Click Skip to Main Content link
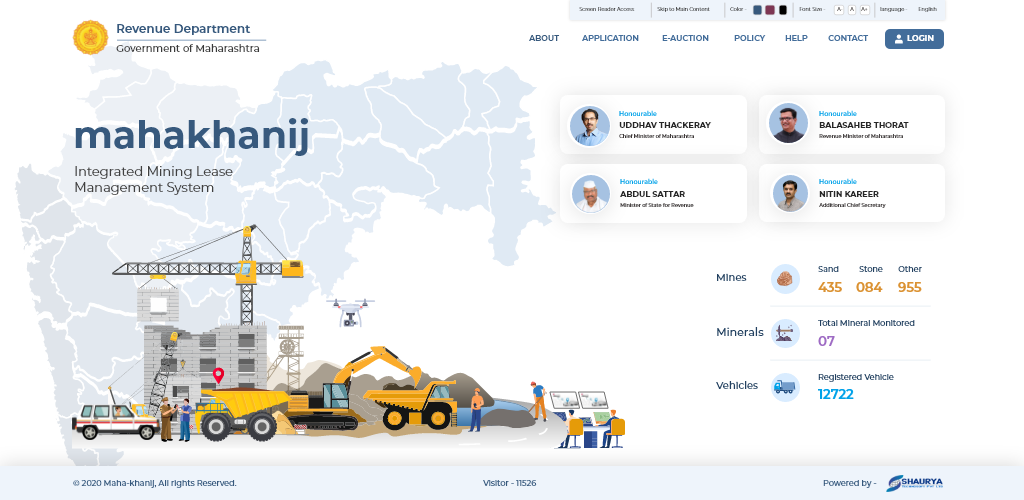The width and height of the screenshot is (1024, 500). (x=683, y=10)
